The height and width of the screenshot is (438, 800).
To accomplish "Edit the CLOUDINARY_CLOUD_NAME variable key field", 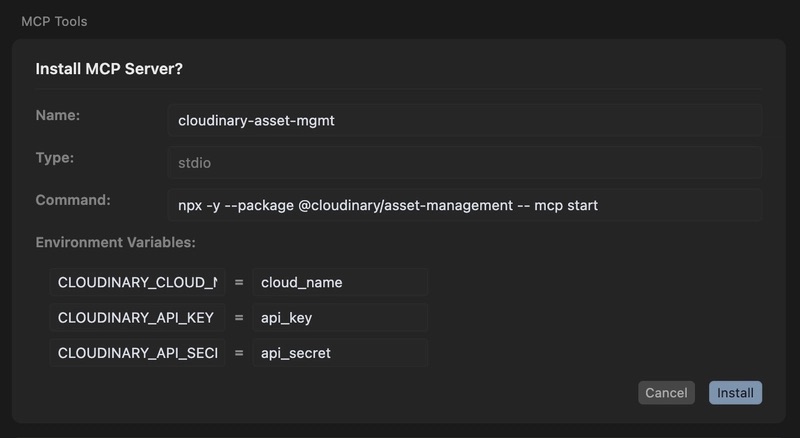I will 138,282.
